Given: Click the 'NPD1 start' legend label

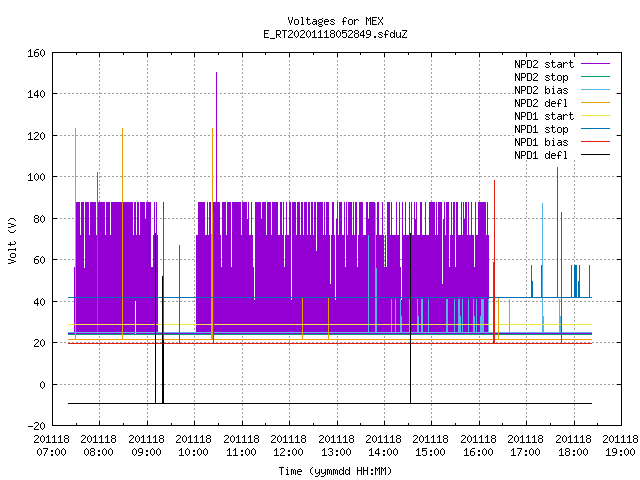Looking at the screenshot, I should 544,116.
